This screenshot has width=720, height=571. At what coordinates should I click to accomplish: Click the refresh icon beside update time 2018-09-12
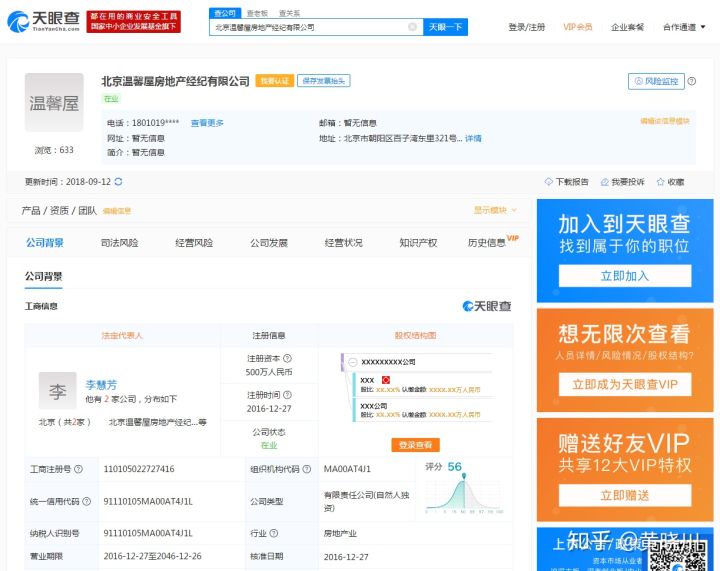tap(118, 182)
